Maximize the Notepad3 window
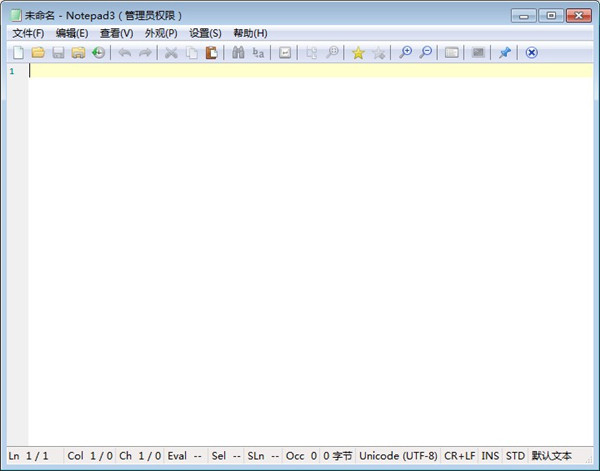The width and height of the screenshot is (600, 471). [551, 16]
